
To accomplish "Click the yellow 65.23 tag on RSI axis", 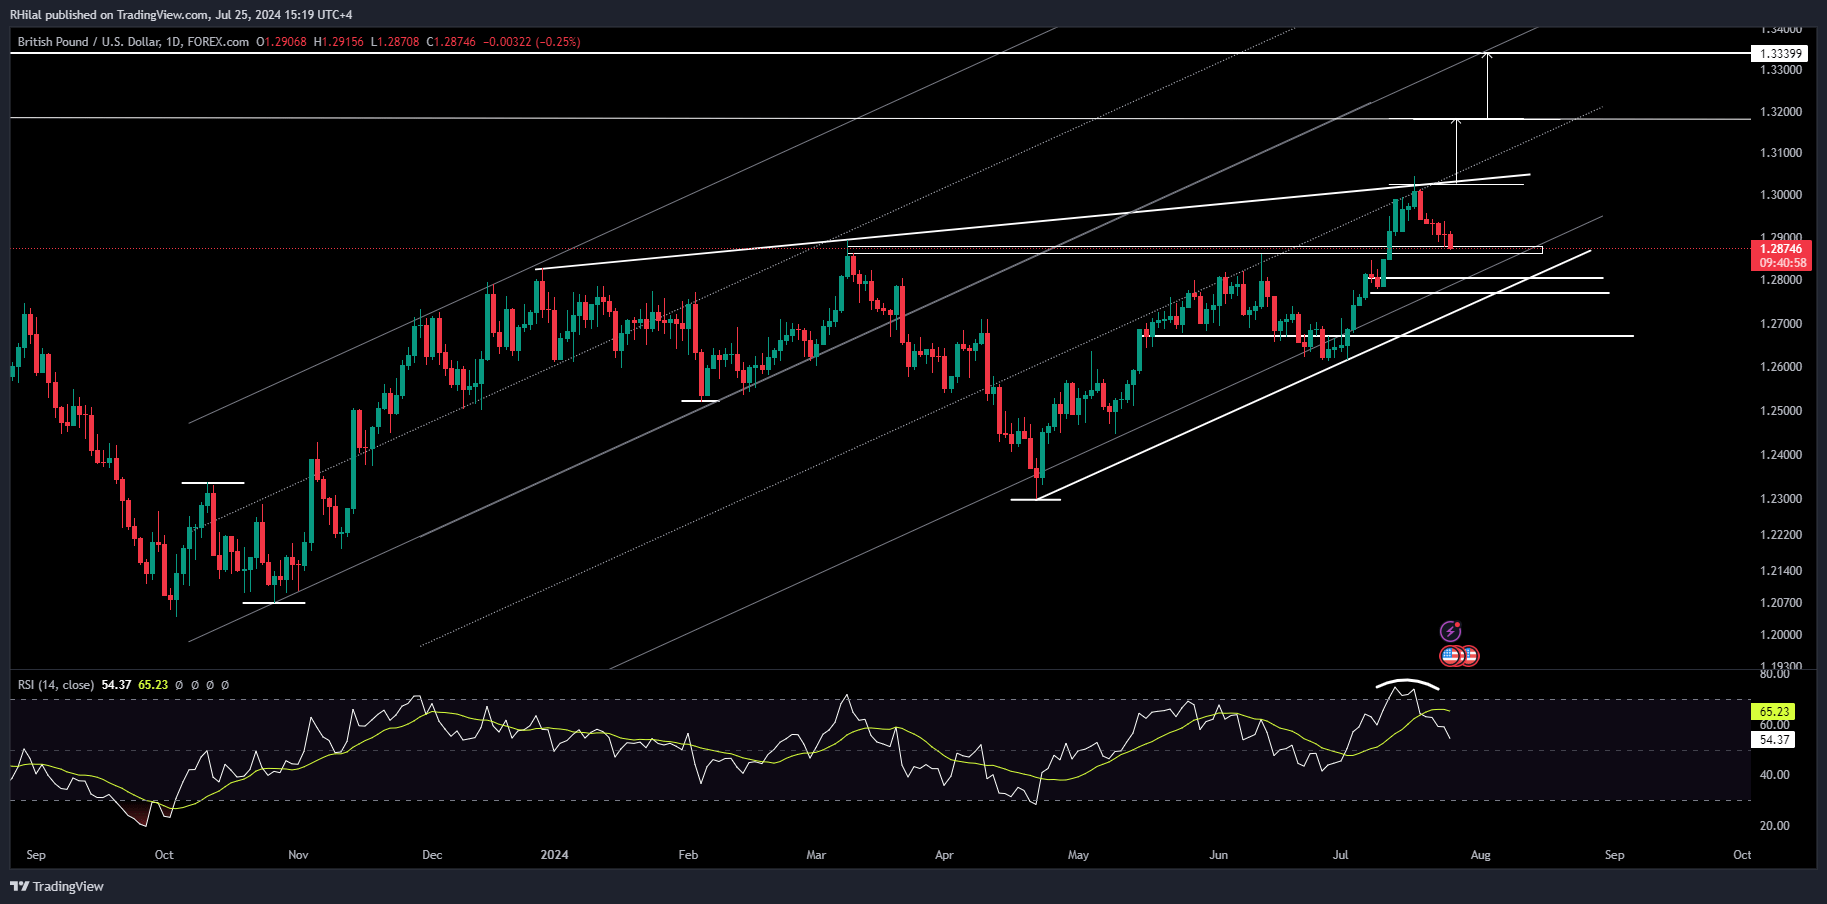I will [x=1773, y=712].
